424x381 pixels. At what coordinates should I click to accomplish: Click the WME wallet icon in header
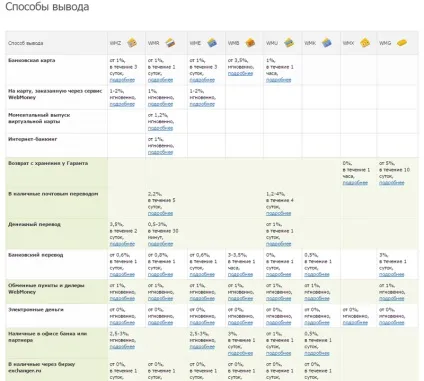click(212, 43)
